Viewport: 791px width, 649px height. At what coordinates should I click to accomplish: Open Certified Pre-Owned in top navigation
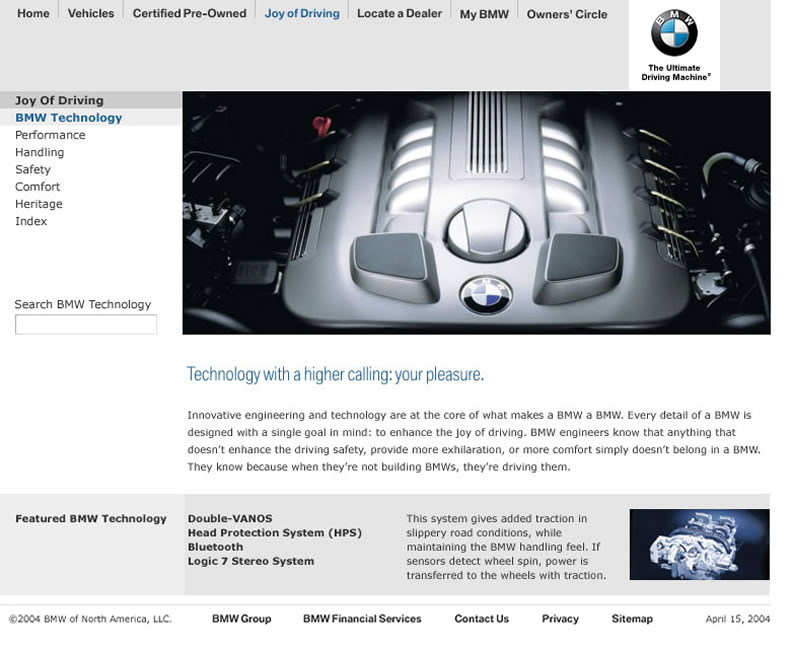(x=190, y=14)
